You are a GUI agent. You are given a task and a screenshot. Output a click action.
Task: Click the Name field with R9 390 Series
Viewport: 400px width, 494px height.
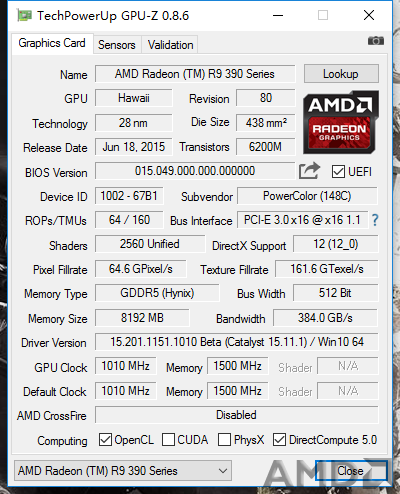(x=195, y=74)
